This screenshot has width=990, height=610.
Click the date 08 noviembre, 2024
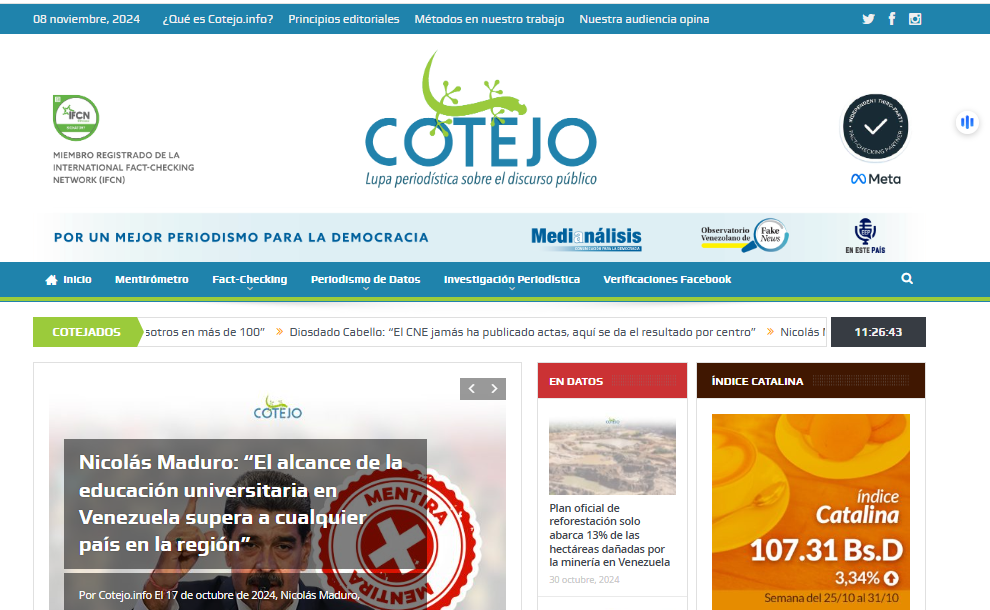click(x=86, y=19)
